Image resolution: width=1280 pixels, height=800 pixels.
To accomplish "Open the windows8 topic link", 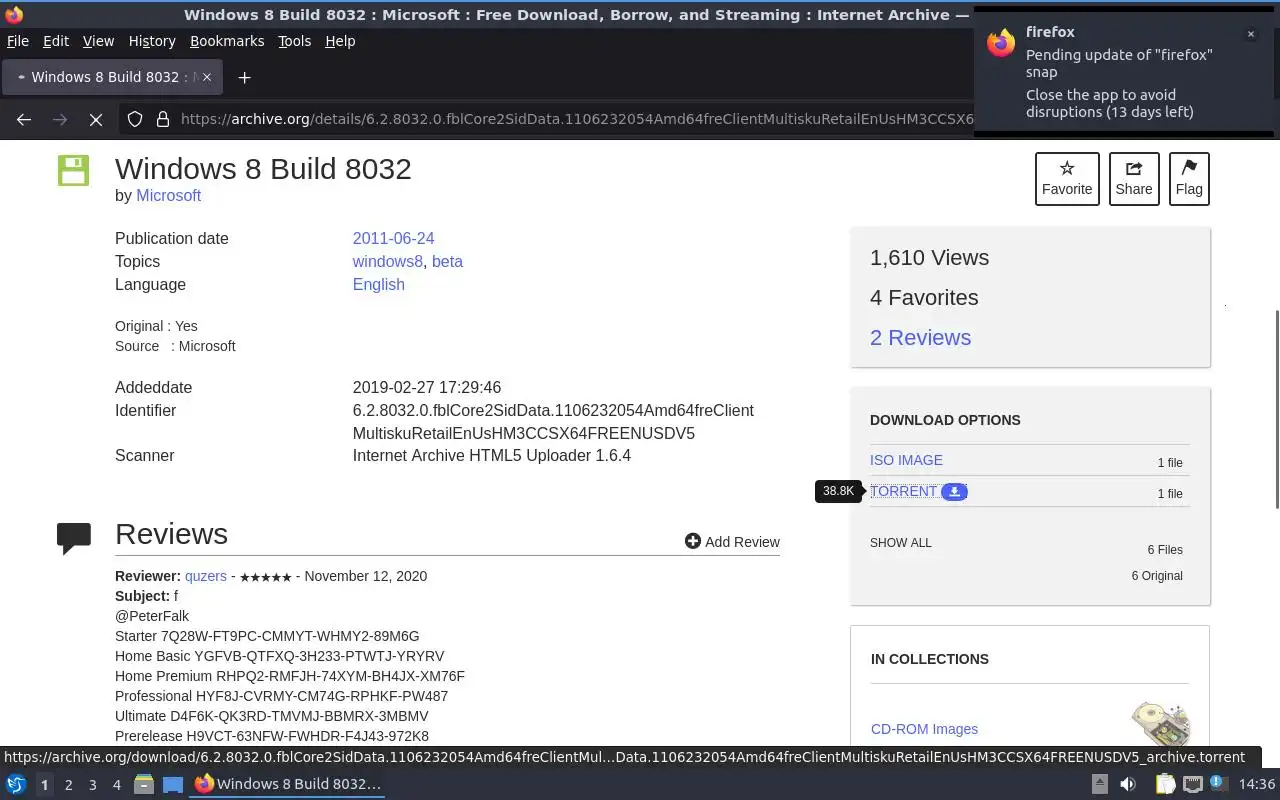I will coord(387,261).
